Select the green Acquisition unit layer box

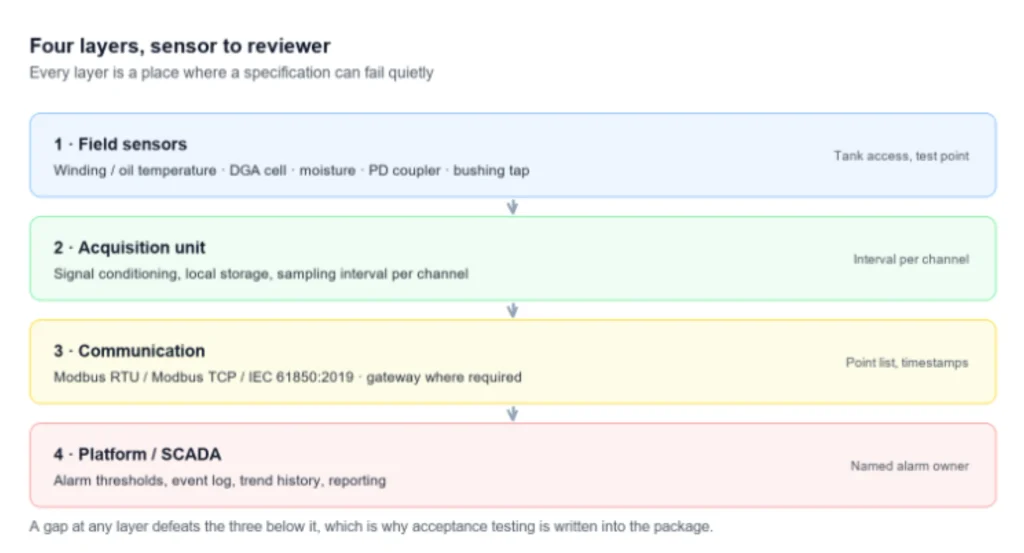513,259
